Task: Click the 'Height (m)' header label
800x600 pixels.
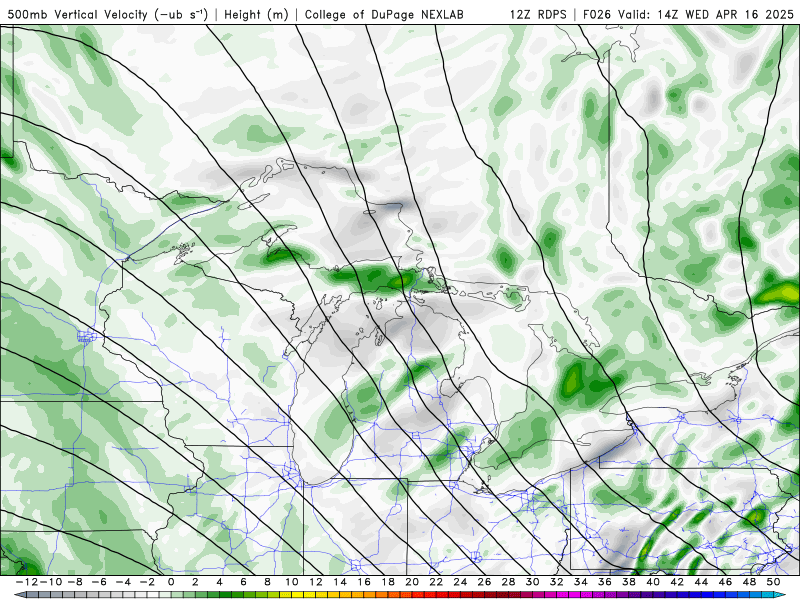Action: (x=256, y=14)
